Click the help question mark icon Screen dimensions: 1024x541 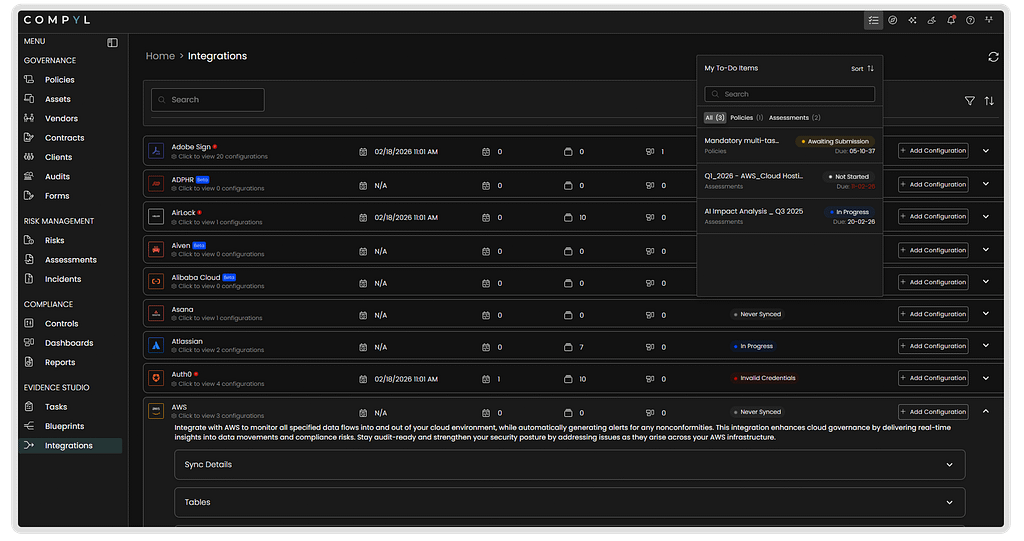tap(970, 20)
